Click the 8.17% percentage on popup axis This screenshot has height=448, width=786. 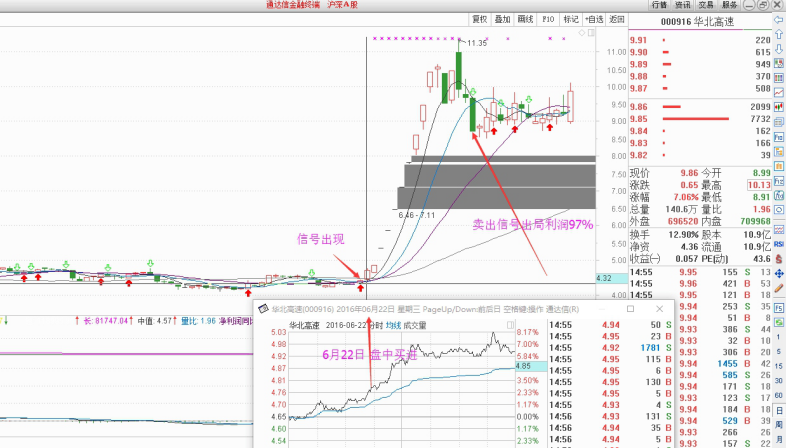(527, 332)
